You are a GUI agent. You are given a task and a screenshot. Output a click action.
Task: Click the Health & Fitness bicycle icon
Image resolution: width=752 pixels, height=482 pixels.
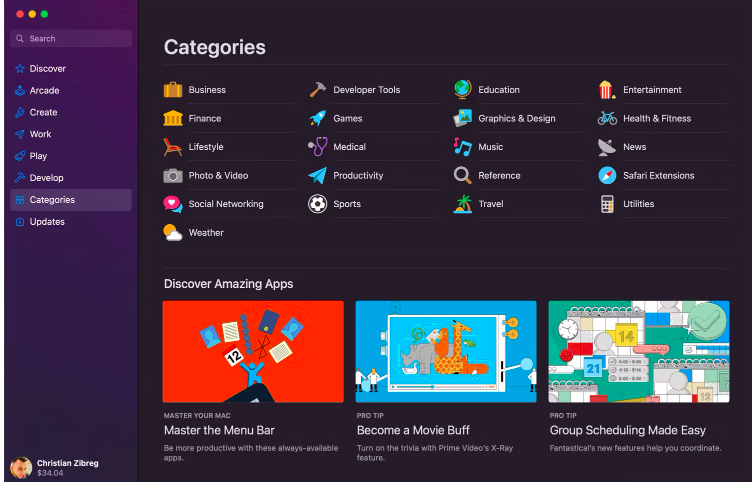point(607,118)
